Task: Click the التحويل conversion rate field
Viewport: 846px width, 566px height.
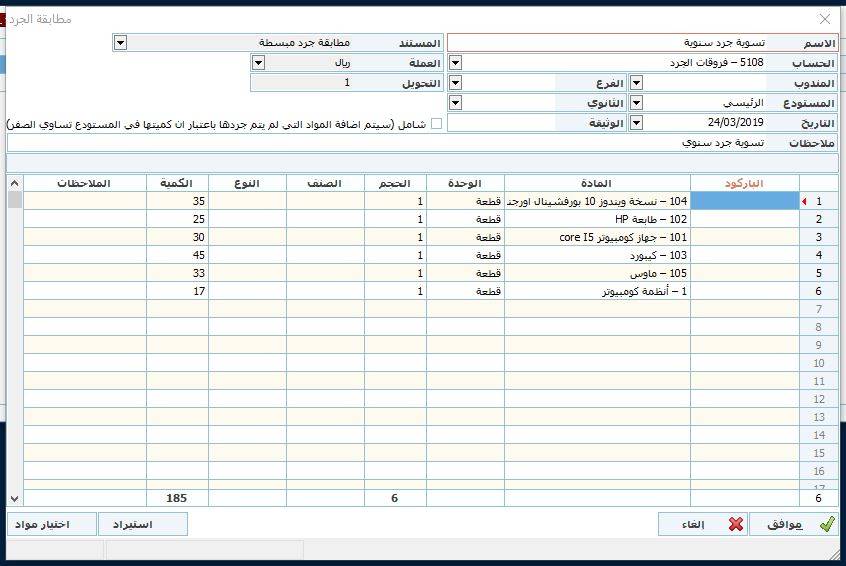Action: (302, 83)
